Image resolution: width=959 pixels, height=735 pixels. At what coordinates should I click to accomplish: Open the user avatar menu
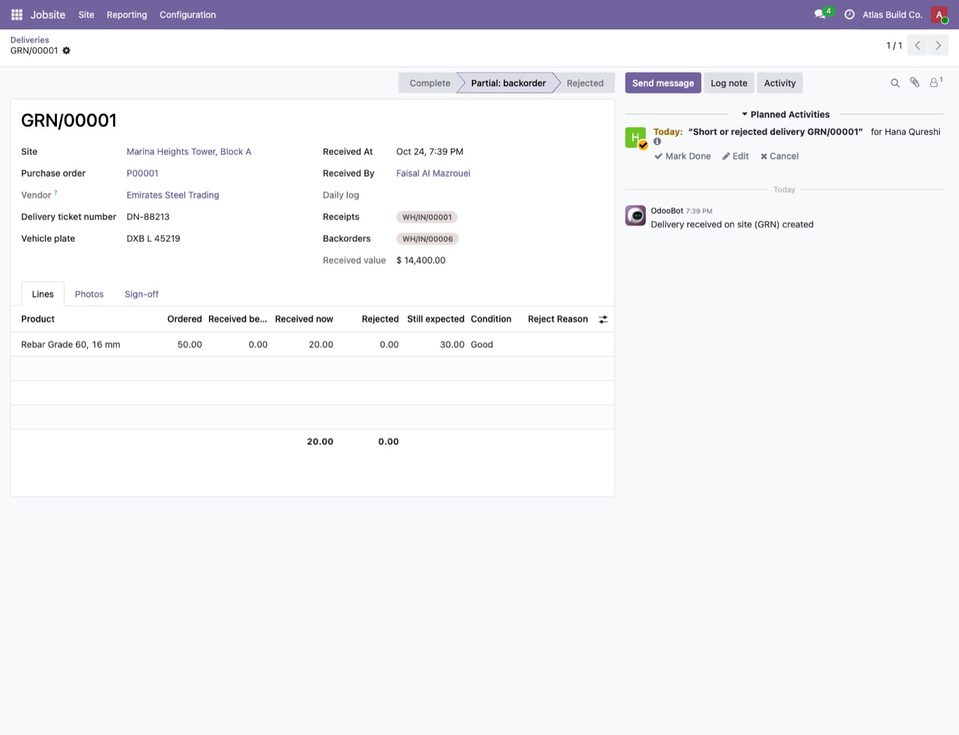click(x=939, y=14)
